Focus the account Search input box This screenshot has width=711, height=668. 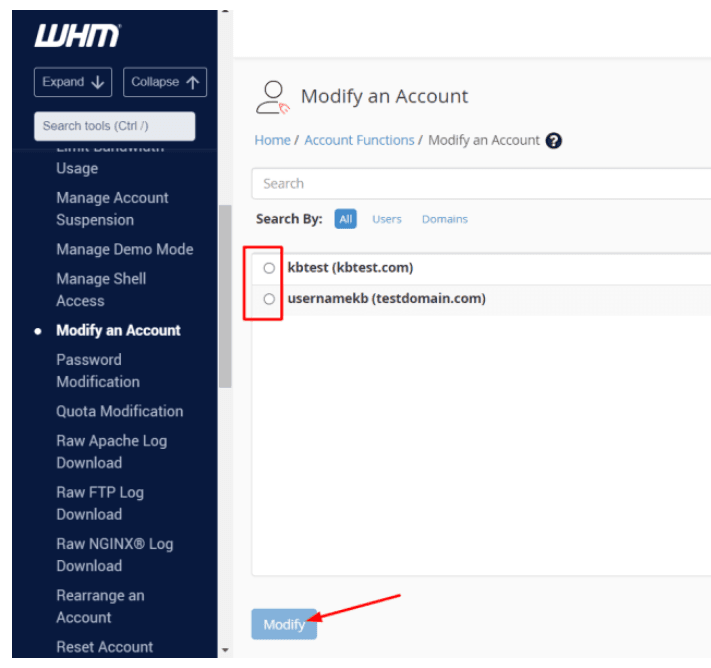(480, 184)
